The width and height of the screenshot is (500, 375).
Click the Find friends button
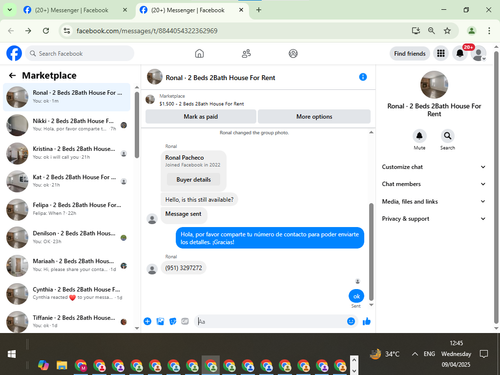pyautogui.click(x=410, y=53)
